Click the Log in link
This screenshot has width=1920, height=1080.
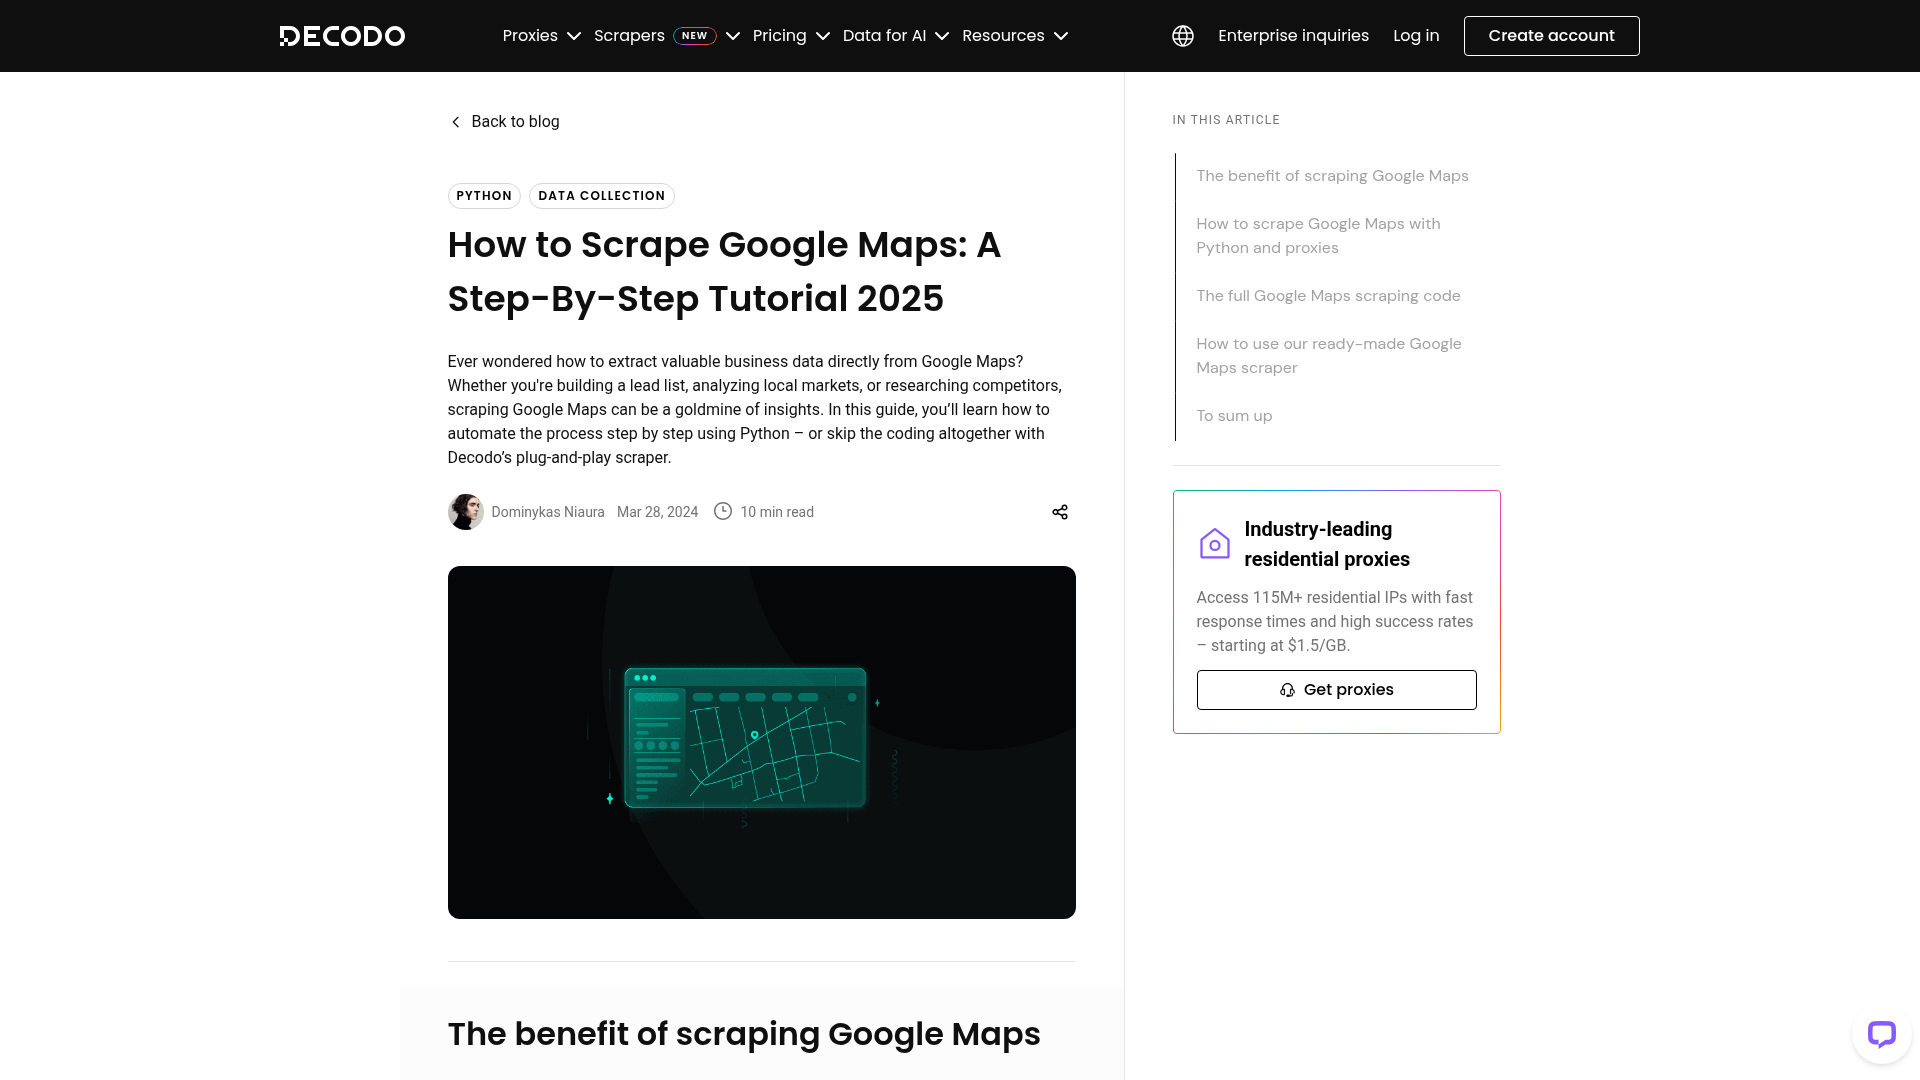1416,36
